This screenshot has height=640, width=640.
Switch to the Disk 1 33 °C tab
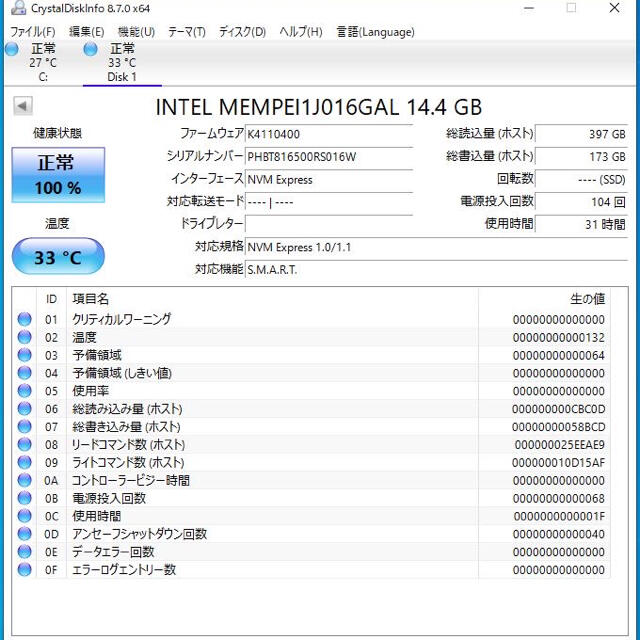coord(122,62)
